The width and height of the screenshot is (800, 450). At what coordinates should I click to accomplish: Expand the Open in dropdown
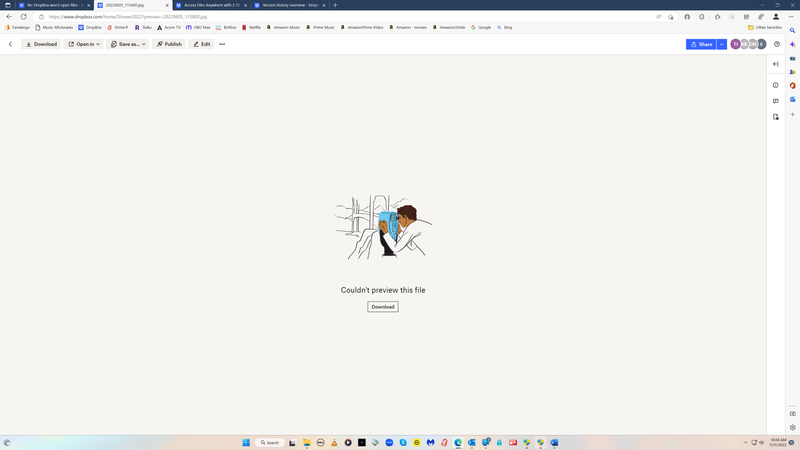(x=84, y=44)
